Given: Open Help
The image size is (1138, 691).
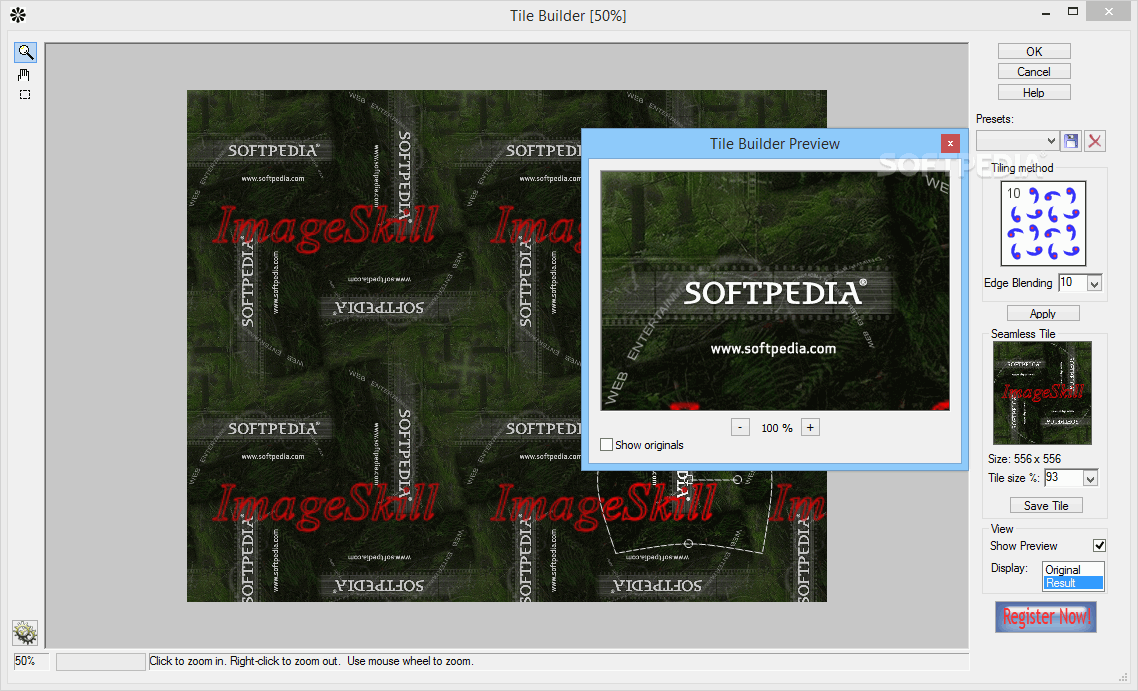Looking at the screenshot, I should coord(1033,92).
